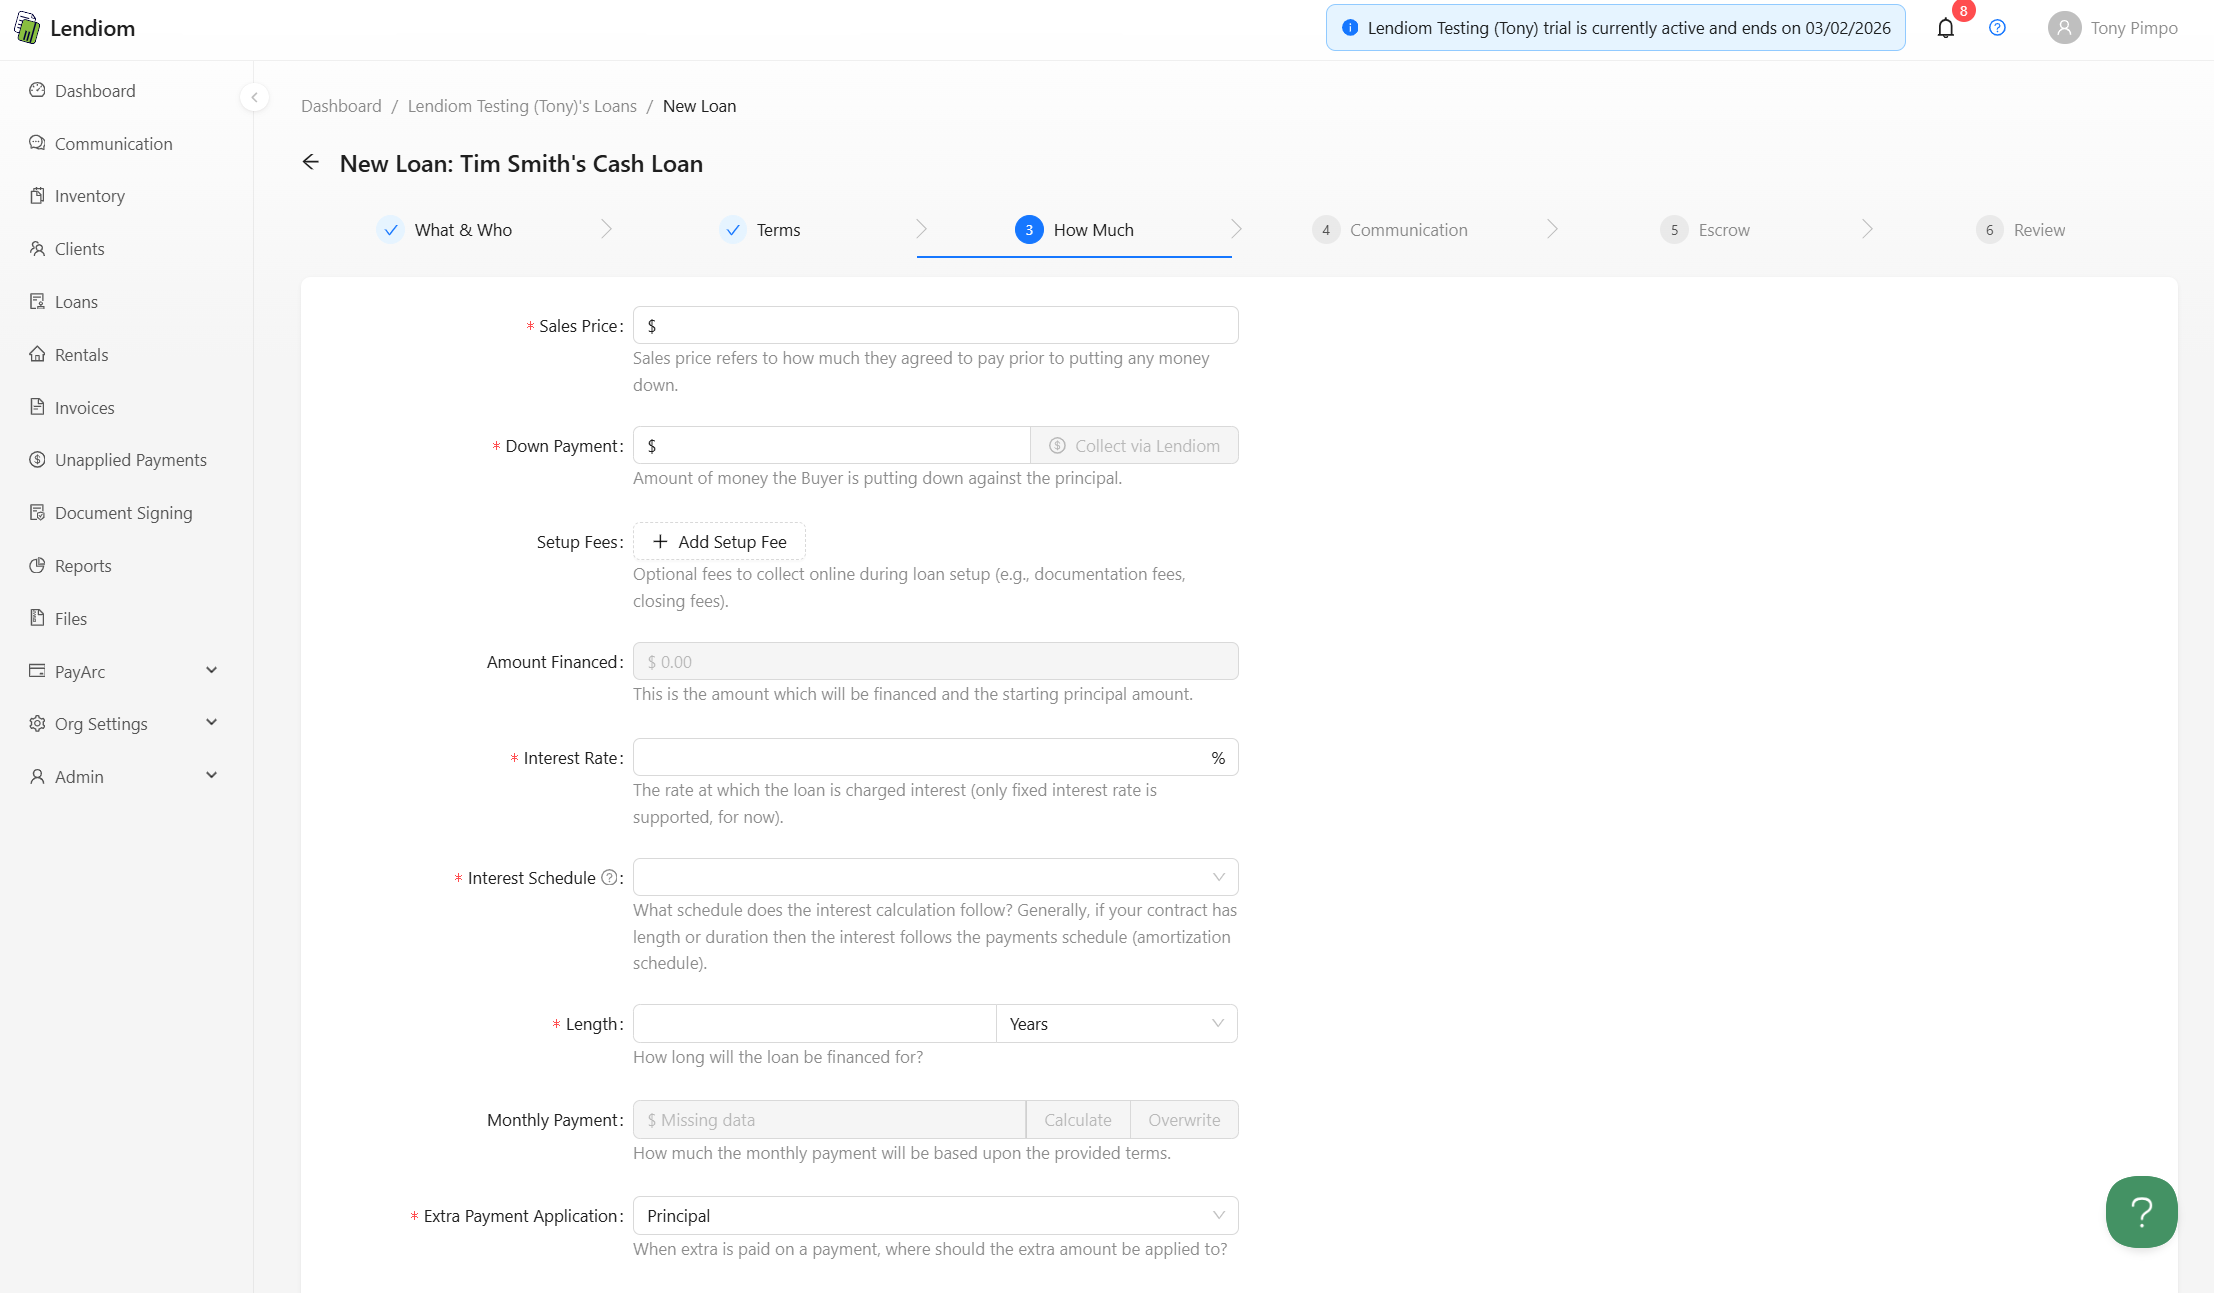The height and width of the screenshot is (1293, 2214).
Task: Go back using the arrow beside New Loan title
Action: point(311,162)
